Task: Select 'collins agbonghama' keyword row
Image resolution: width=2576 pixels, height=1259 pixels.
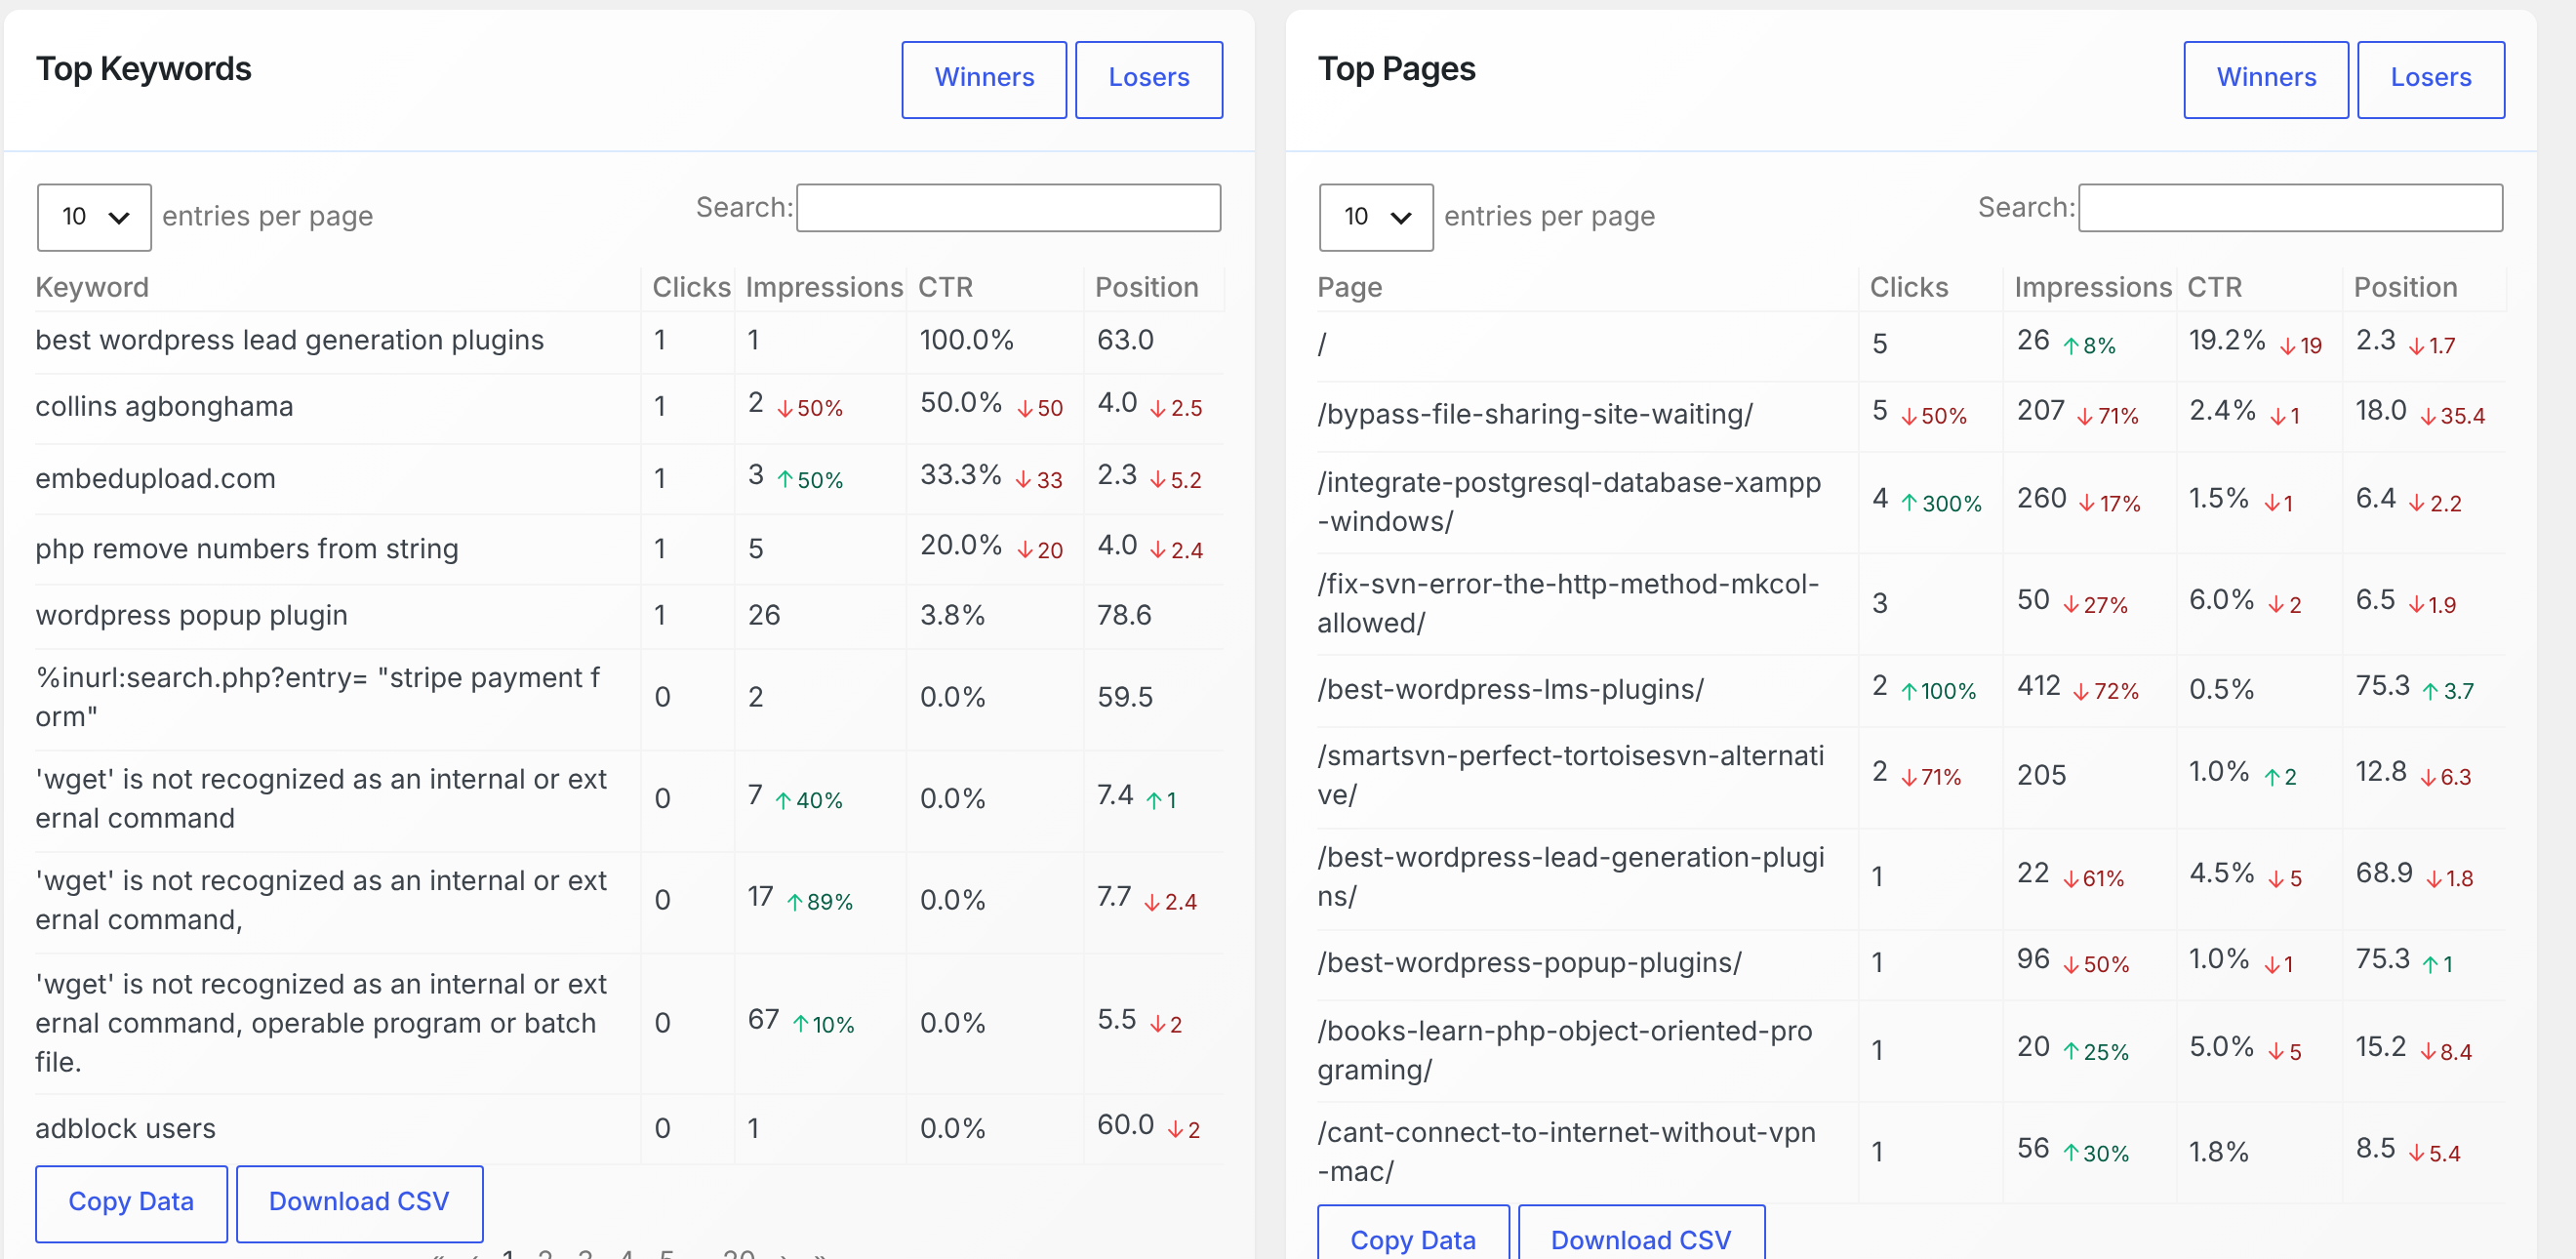Action: tap(630, 408)
